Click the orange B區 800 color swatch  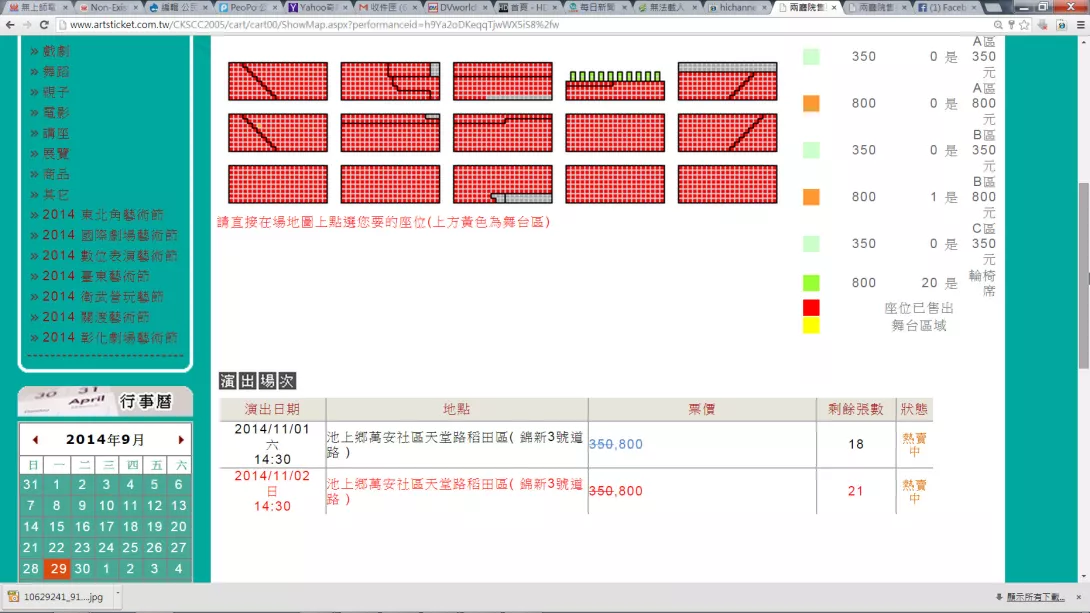[x=811, y=197]
